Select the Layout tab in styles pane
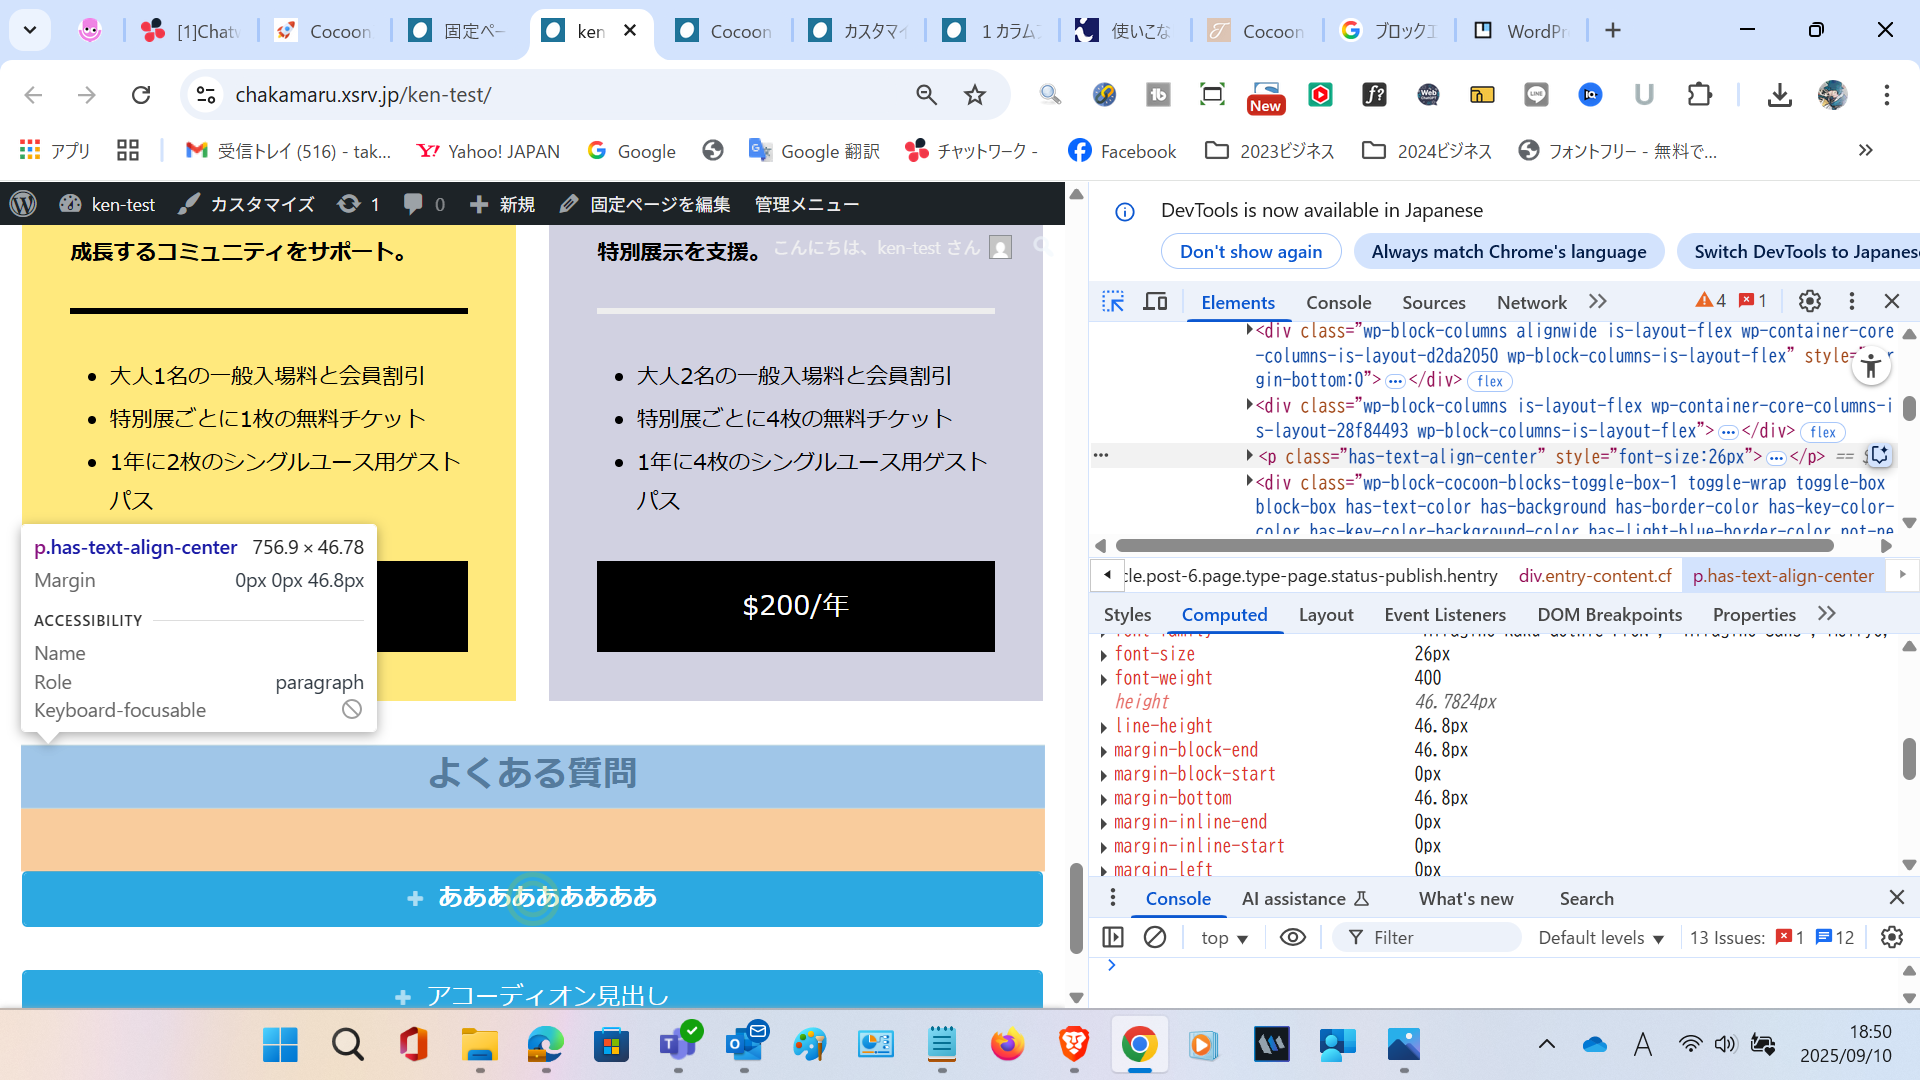Image resolution: width=1920 pixels, height=1080 pixels. pyautogui.click(x=1325, y=614)
